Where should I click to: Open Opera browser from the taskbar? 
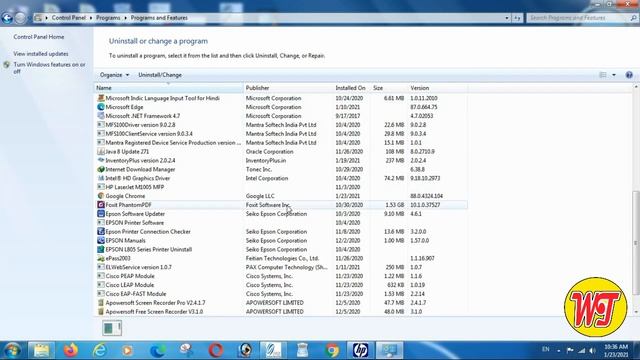pos(216,350)
